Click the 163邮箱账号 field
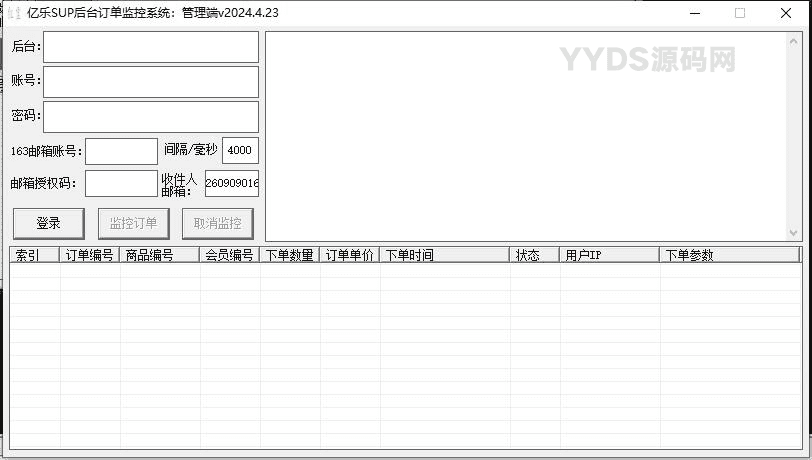The height and width of the screenshot is (460, 812). click(x=121, y=151)
